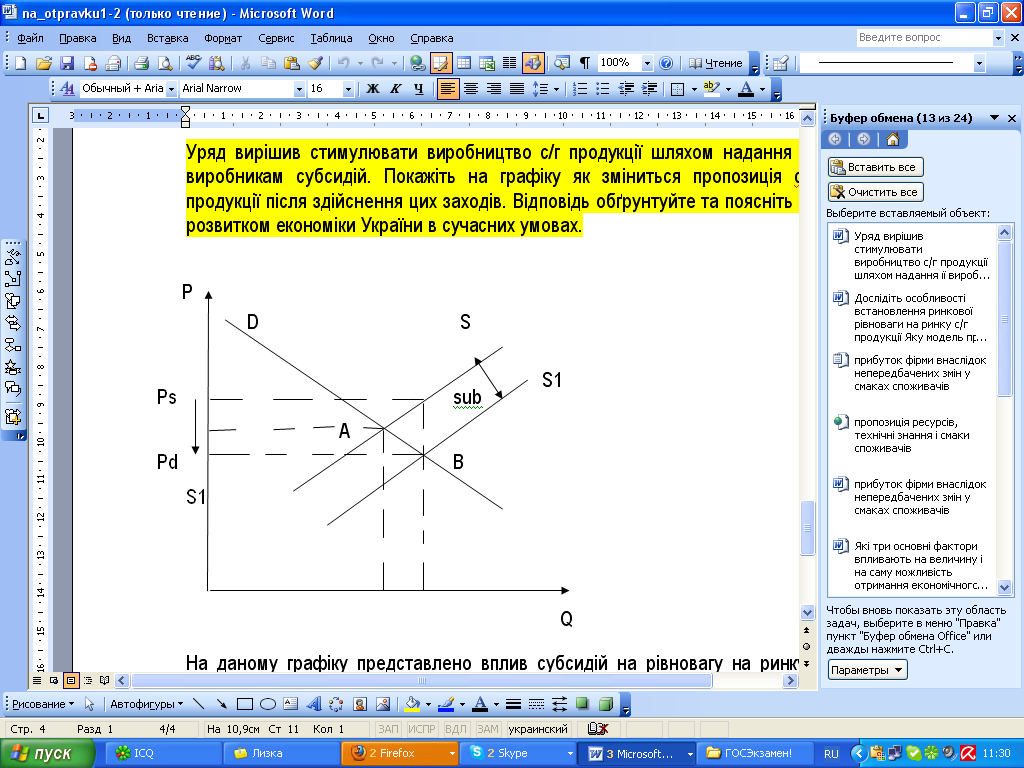Justify paragraph text alignment
Screen dimensions: 1024x768
pos(517,88)
